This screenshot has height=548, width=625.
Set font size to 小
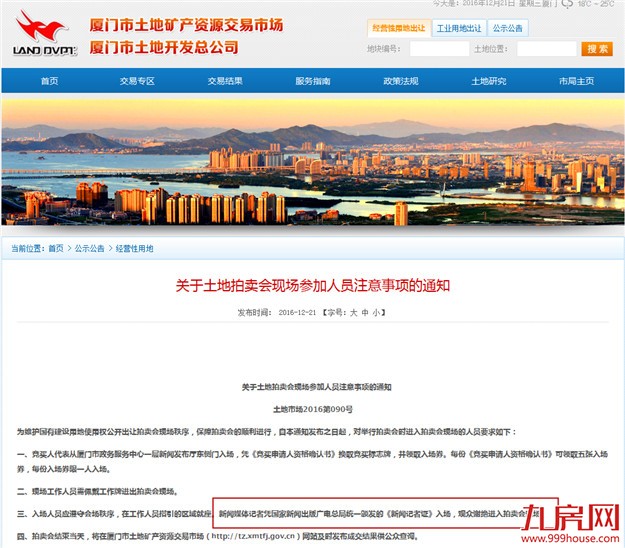coord(376,312)
